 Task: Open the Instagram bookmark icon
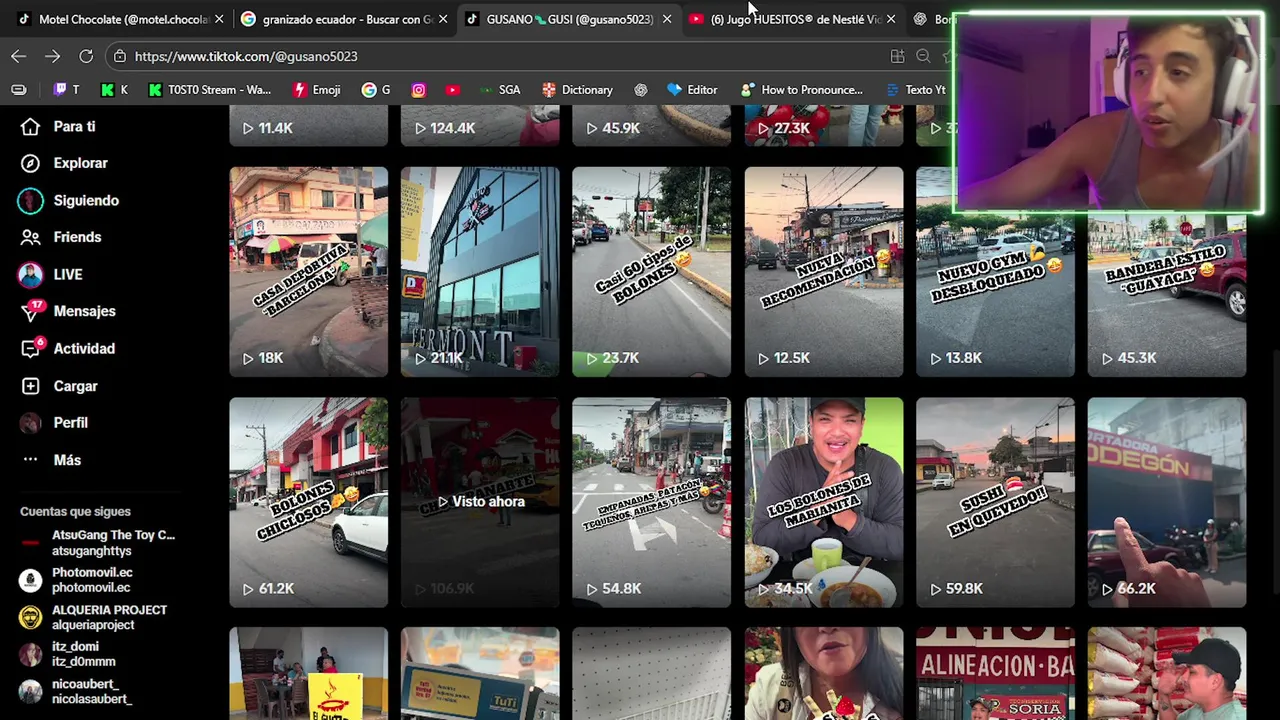click(419, 90)
